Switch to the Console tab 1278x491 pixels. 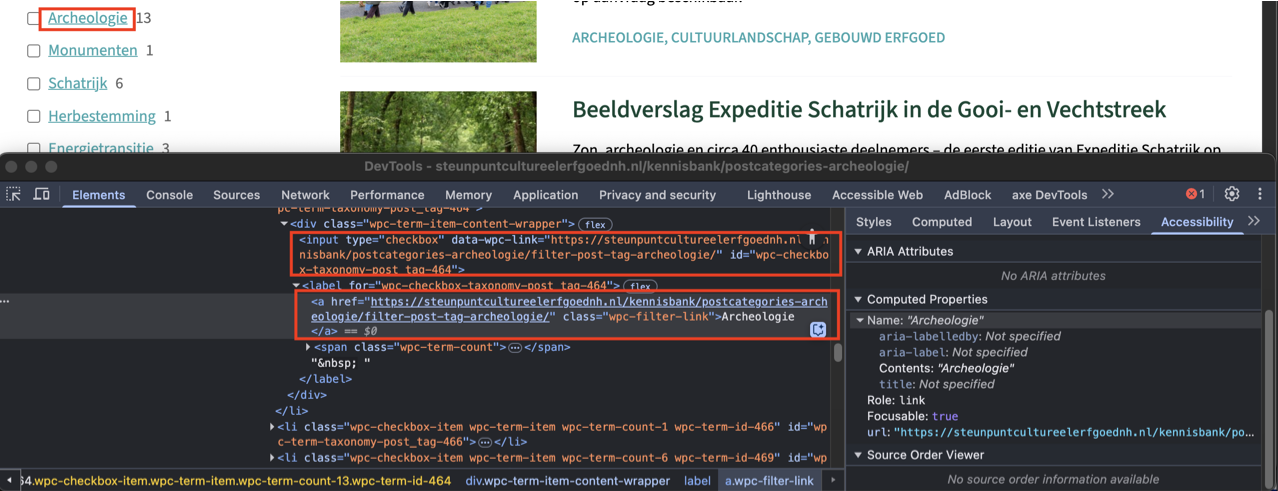(x=169, y=195)
